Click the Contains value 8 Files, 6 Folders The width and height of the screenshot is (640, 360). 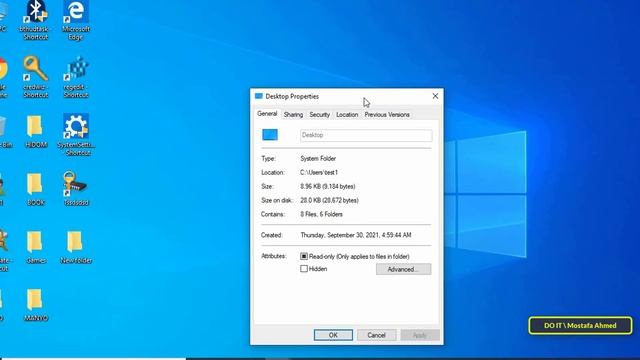tap(322, 214)
